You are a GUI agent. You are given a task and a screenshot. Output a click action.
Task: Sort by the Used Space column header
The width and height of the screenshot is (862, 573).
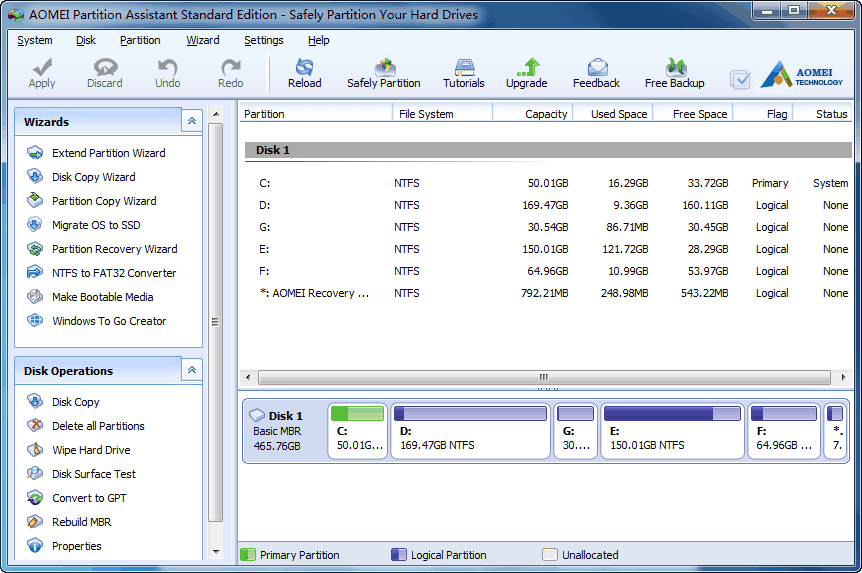[612, 114]
